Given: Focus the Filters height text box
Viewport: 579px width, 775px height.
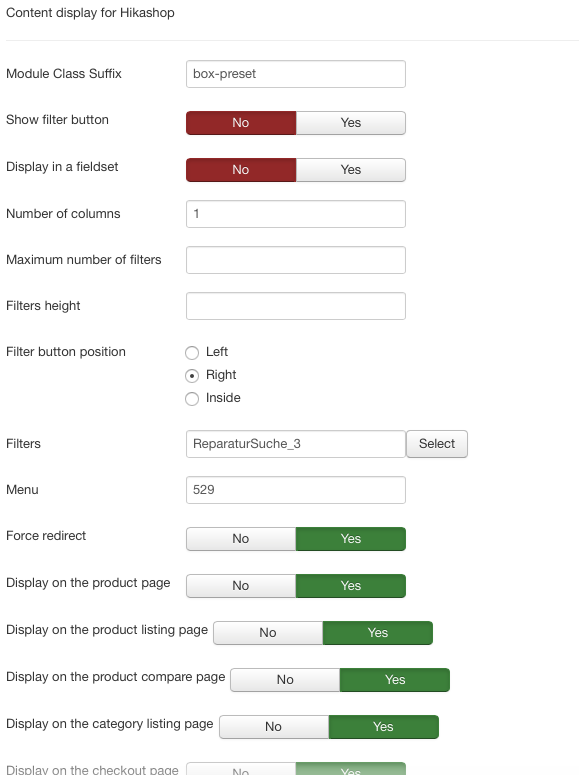Looking at the screenshot, I should point(296,306).
